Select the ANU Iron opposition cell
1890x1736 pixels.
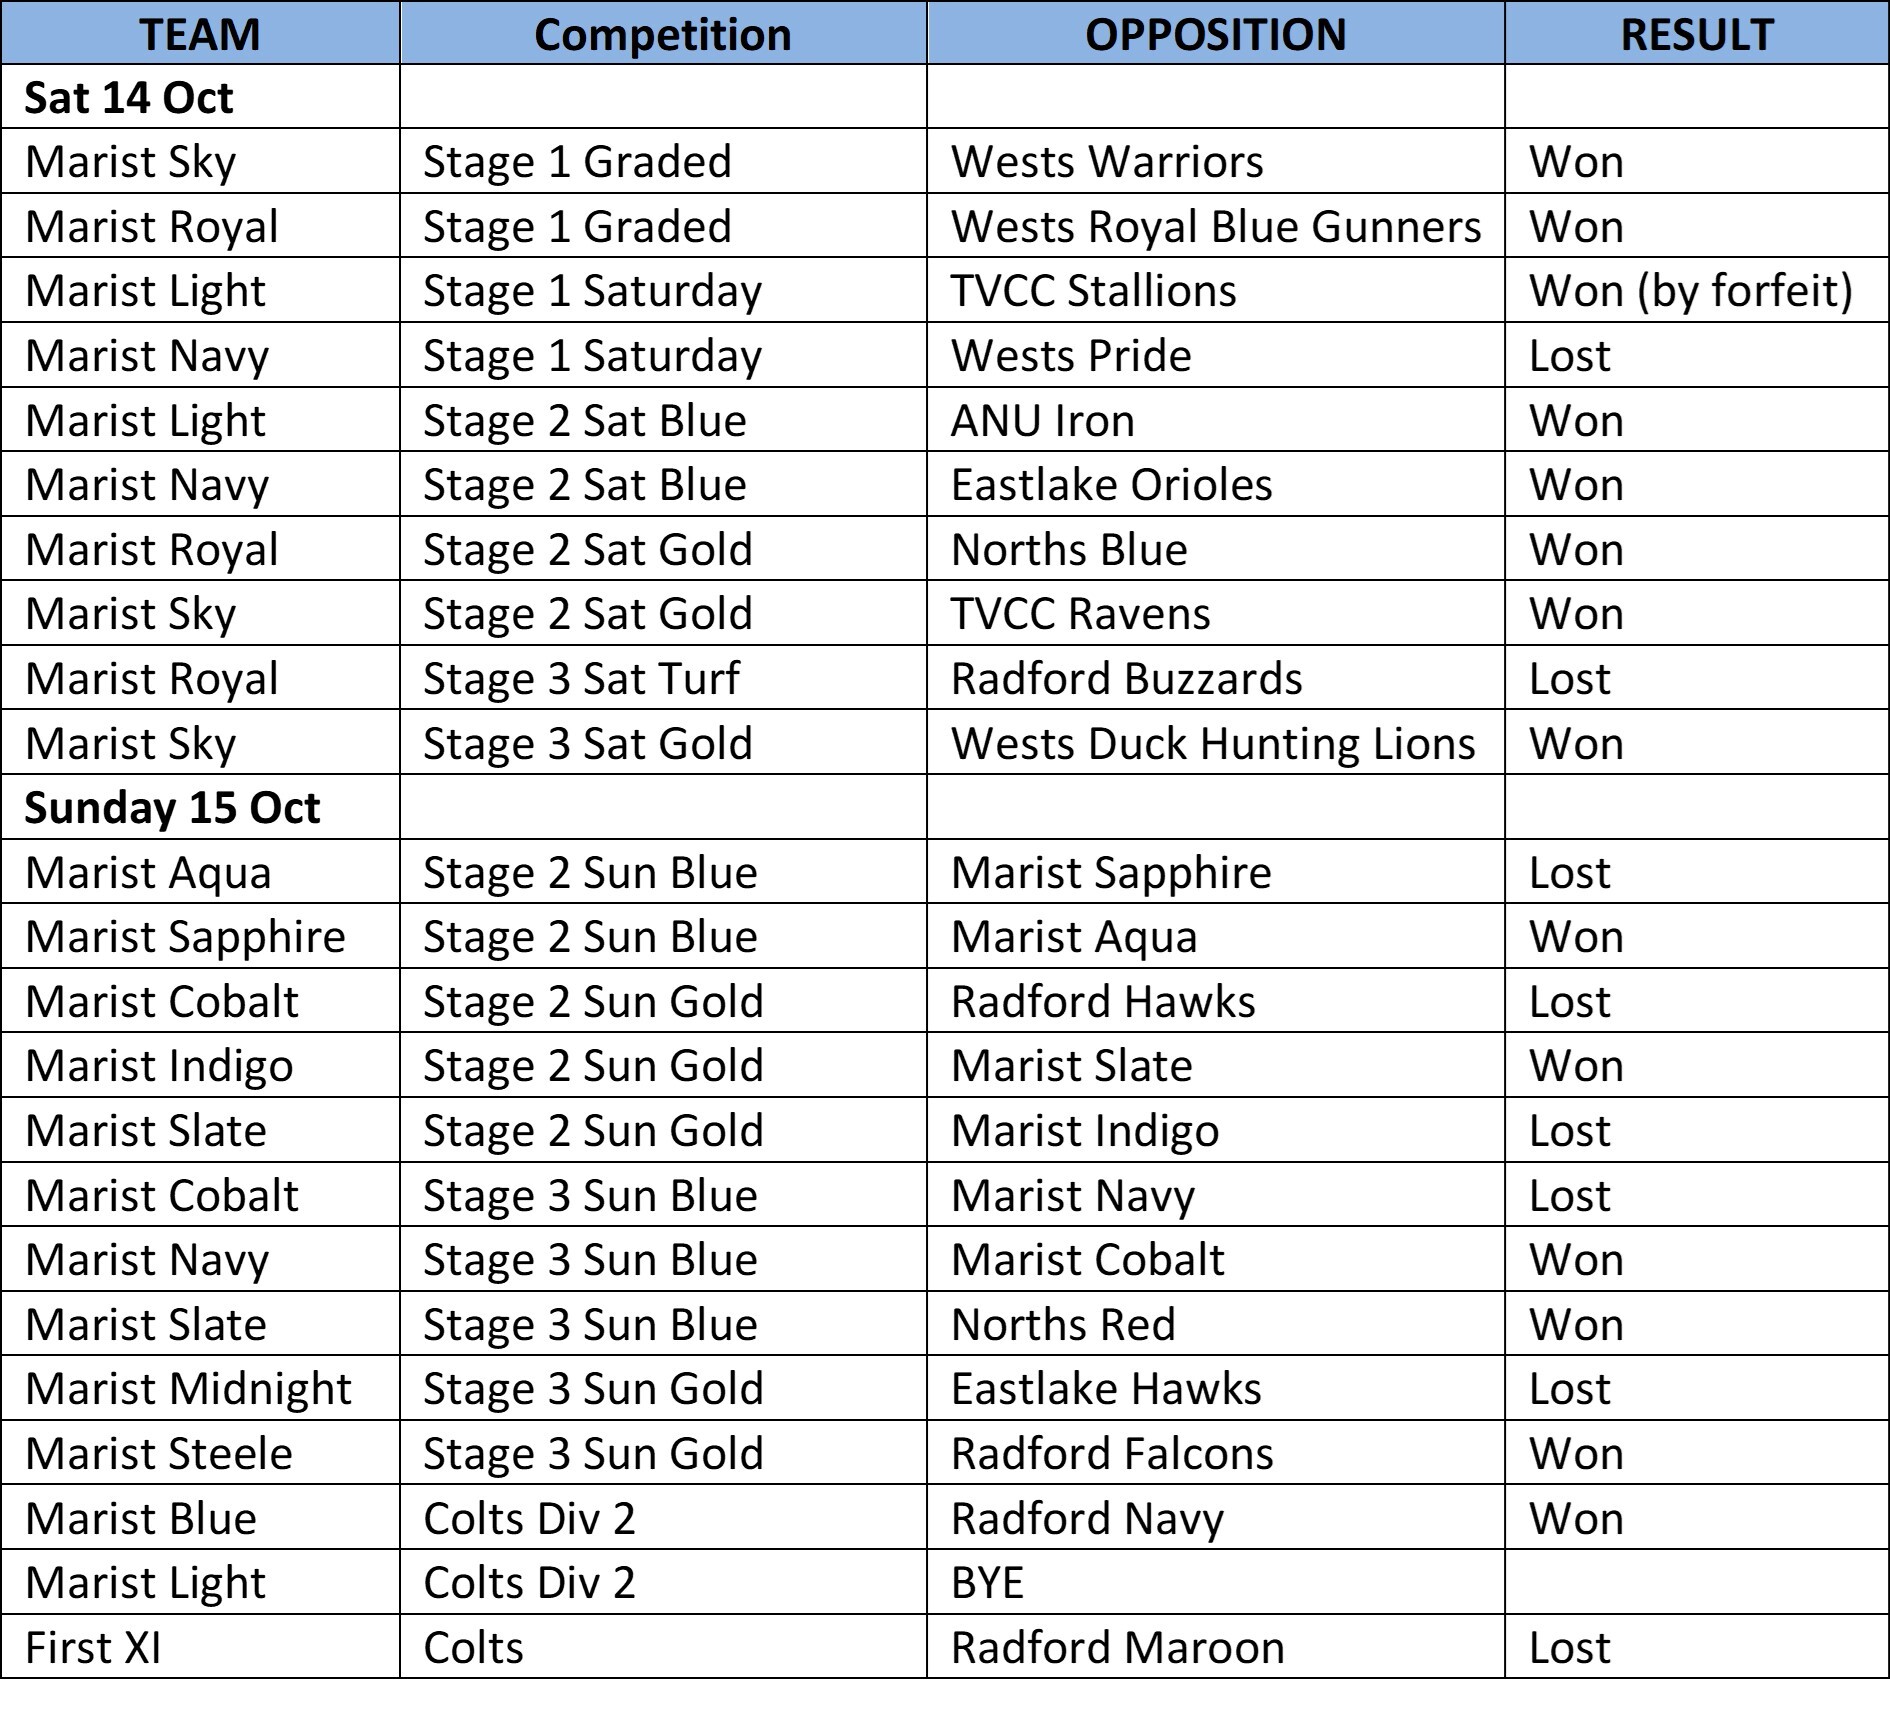1042,421
